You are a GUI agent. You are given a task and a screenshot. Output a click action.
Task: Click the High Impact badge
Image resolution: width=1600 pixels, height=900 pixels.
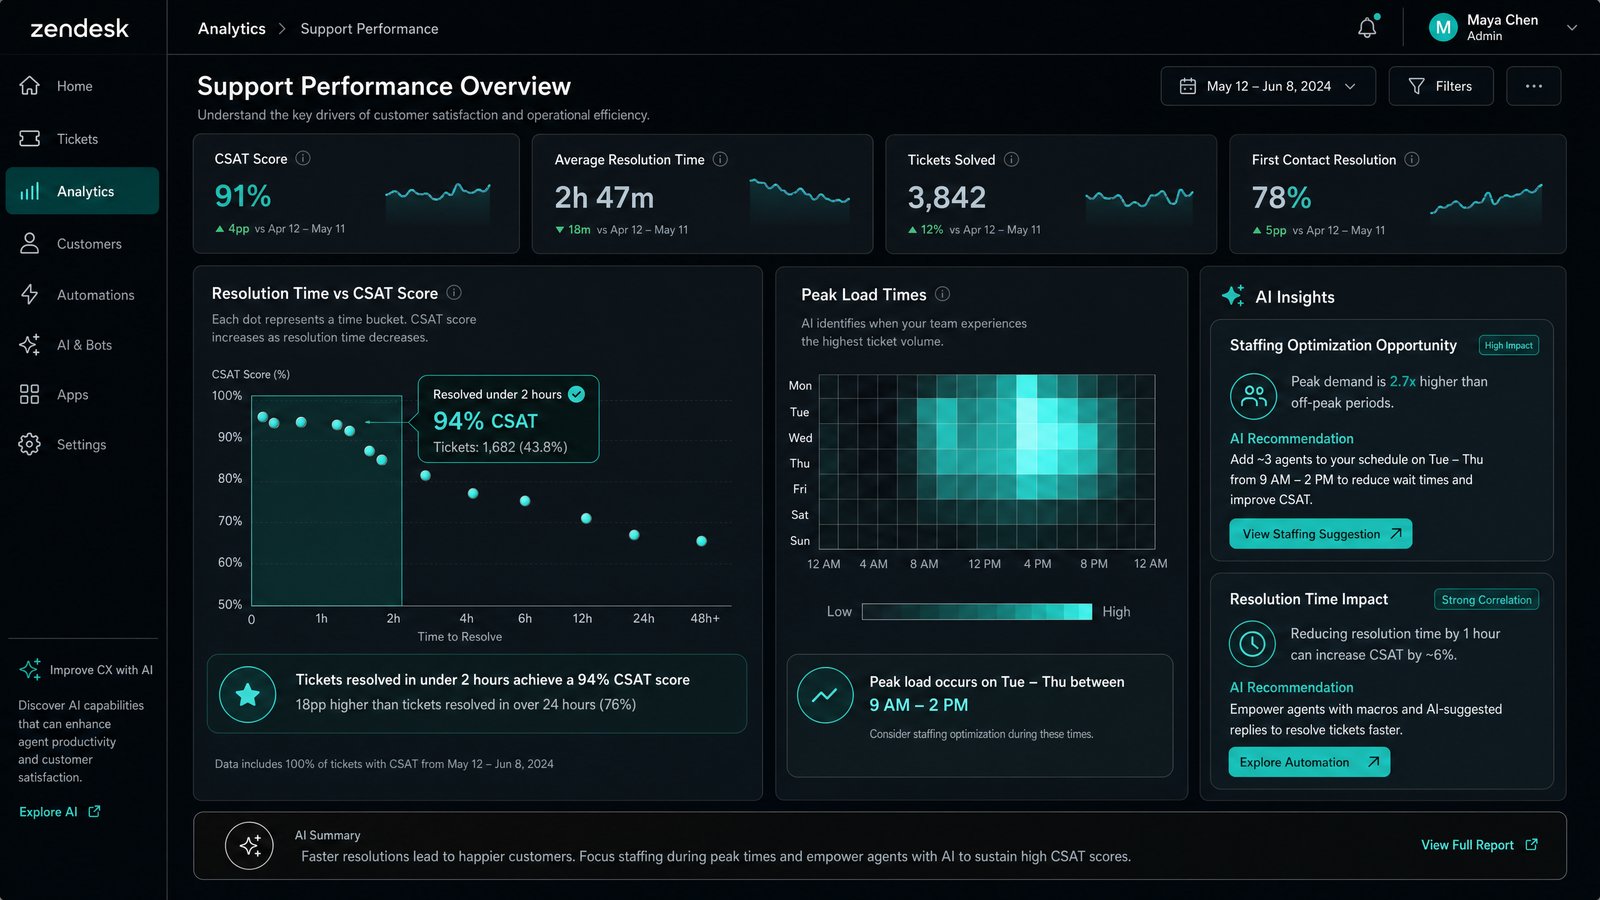(1508, 345)
